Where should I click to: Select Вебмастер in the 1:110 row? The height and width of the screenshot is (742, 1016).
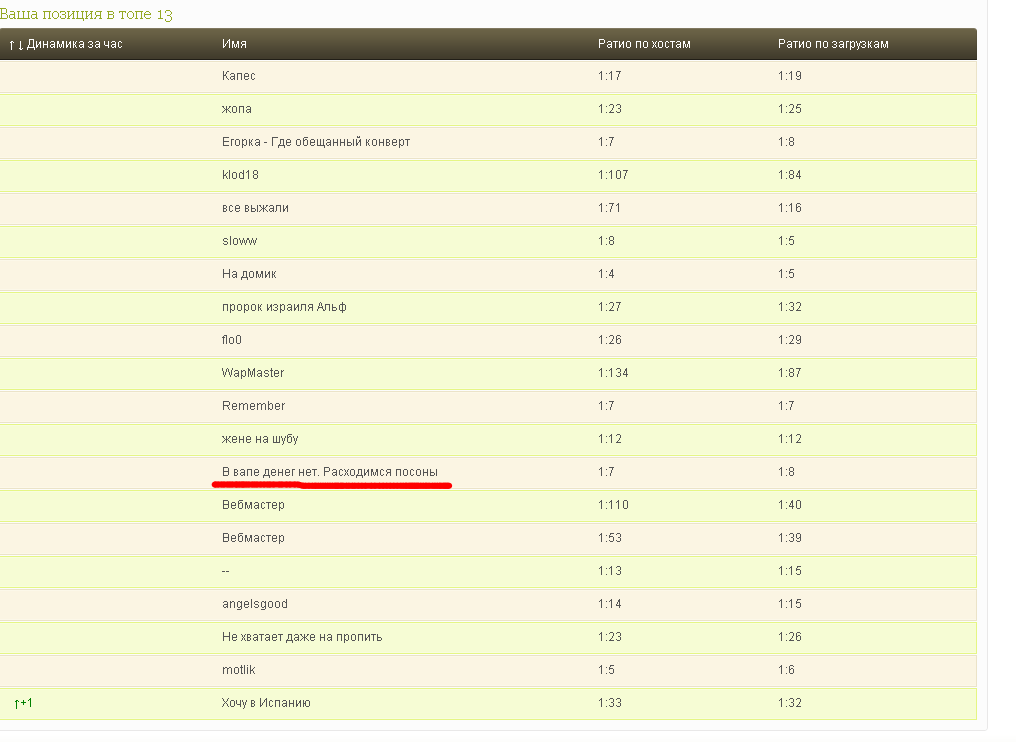tap(253, 505)
